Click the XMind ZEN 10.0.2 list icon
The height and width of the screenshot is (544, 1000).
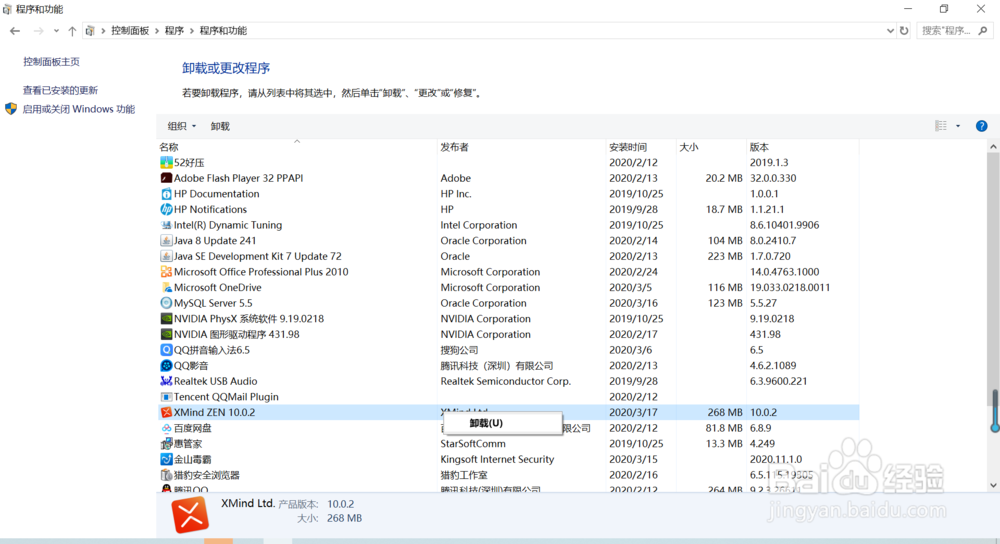point(166,413)
